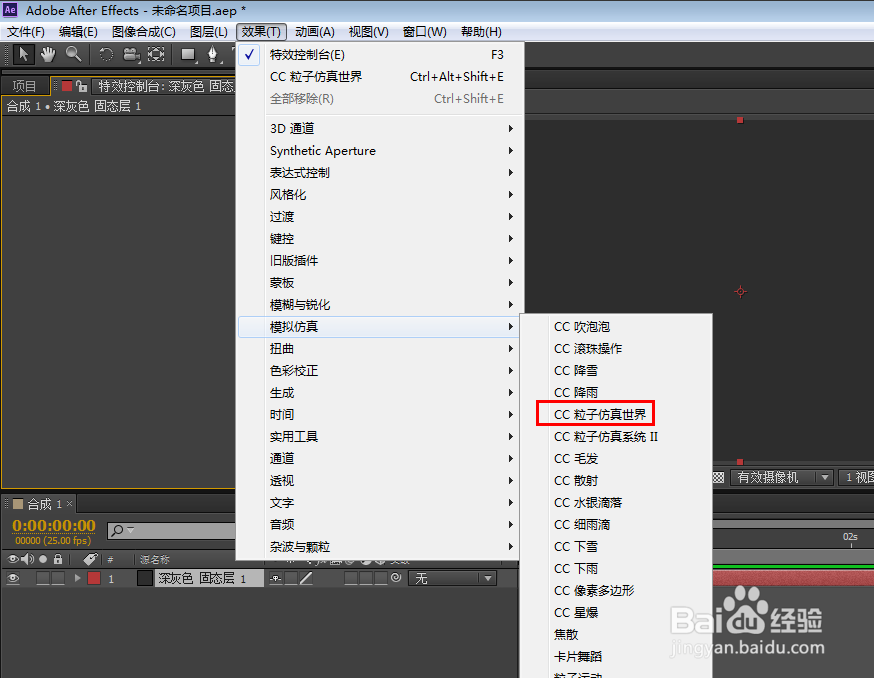Click the lock icon on effect controls panel
Viewport: 874px width, 678px height.
tap(82, 86)
